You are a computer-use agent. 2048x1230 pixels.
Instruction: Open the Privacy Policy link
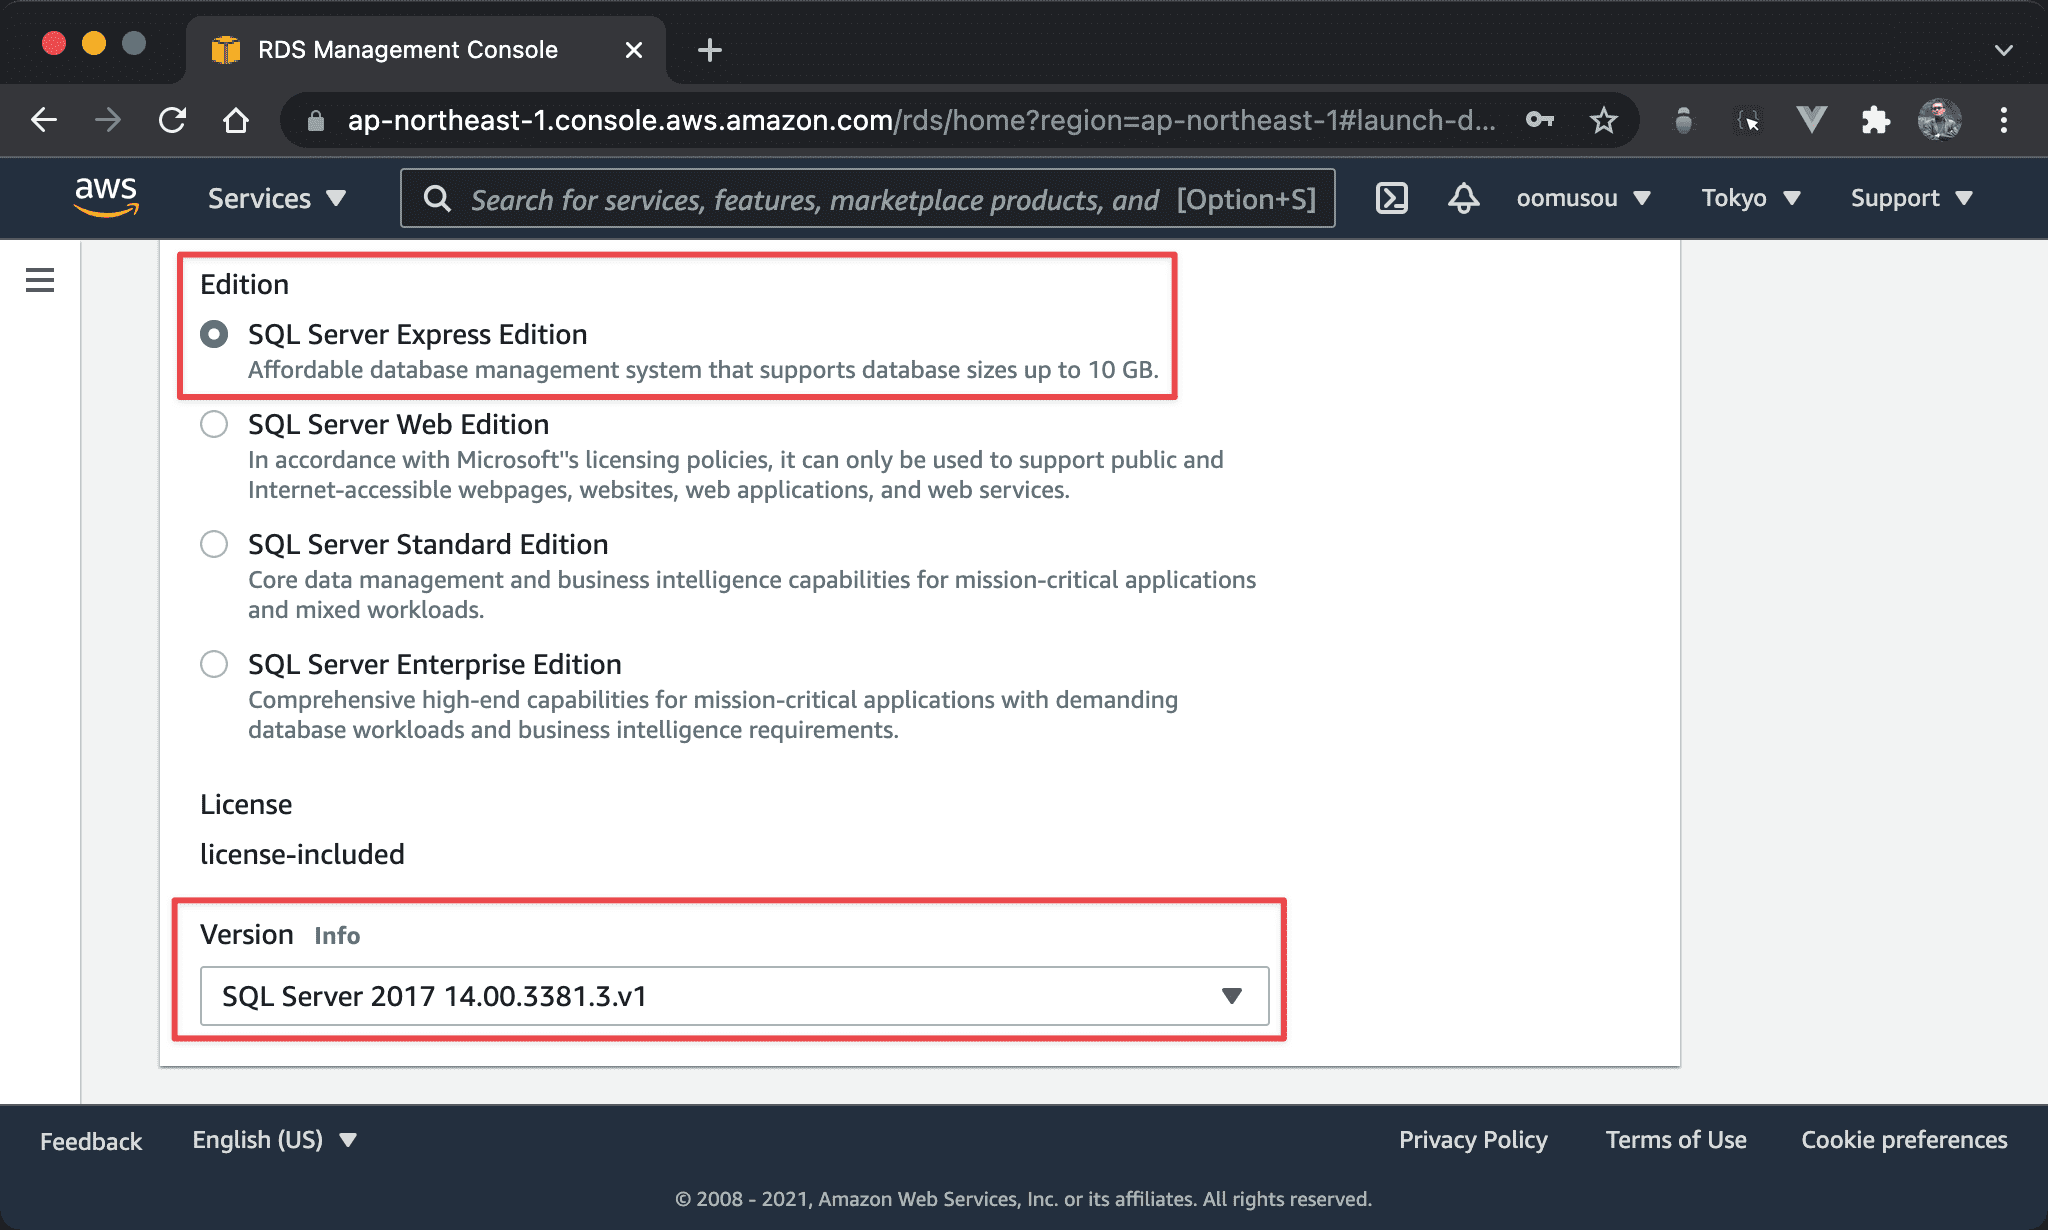pos(1473,1140)
